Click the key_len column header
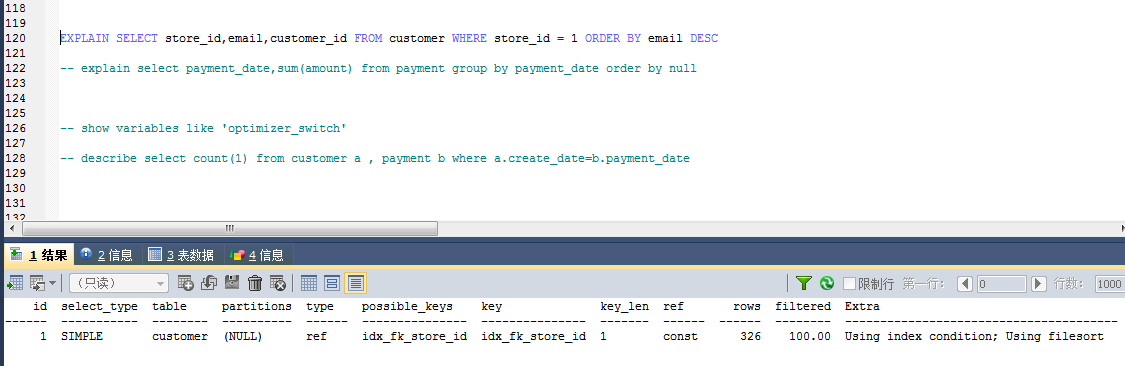Viewport: 1125px width, 366px height. pyautogui.click(x=624, y=306)
